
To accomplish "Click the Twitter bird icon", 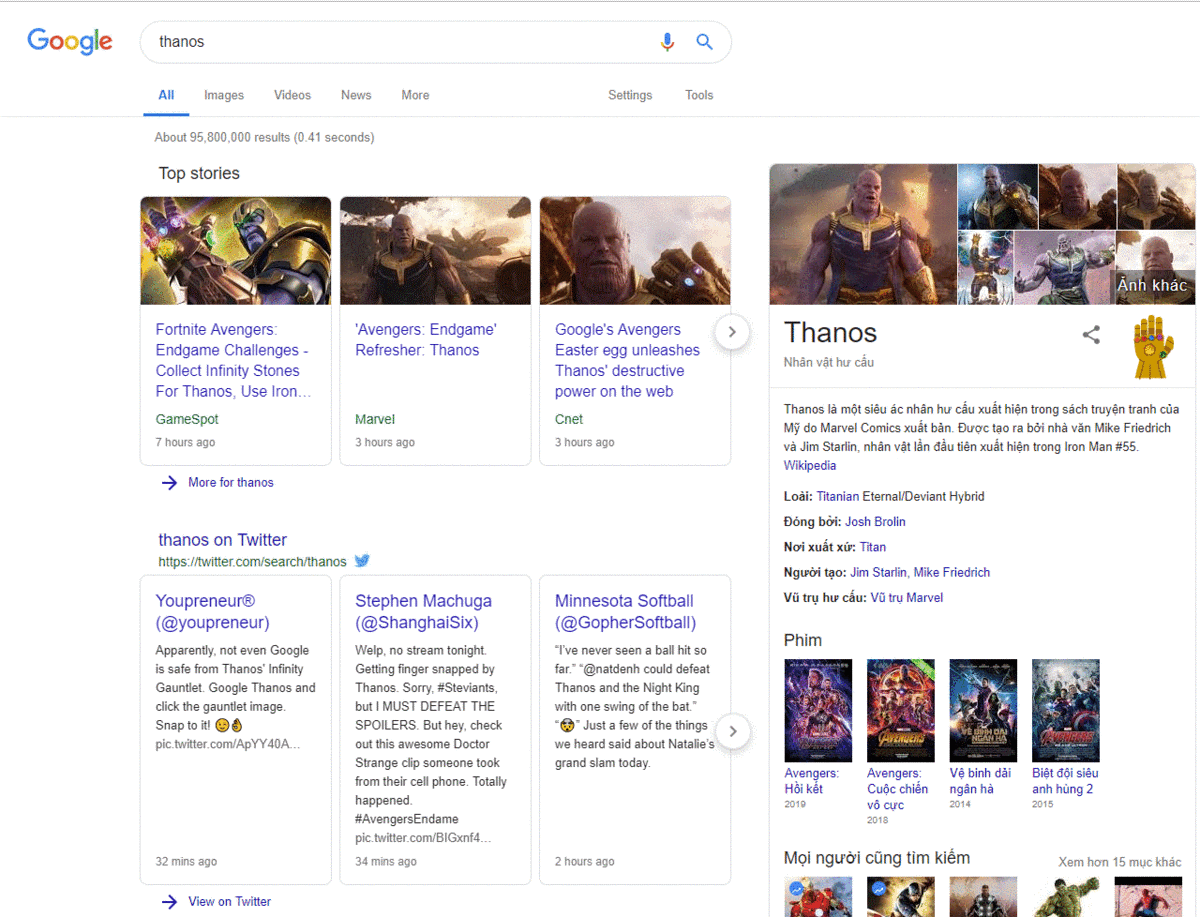I will click(x=362, y=561).
